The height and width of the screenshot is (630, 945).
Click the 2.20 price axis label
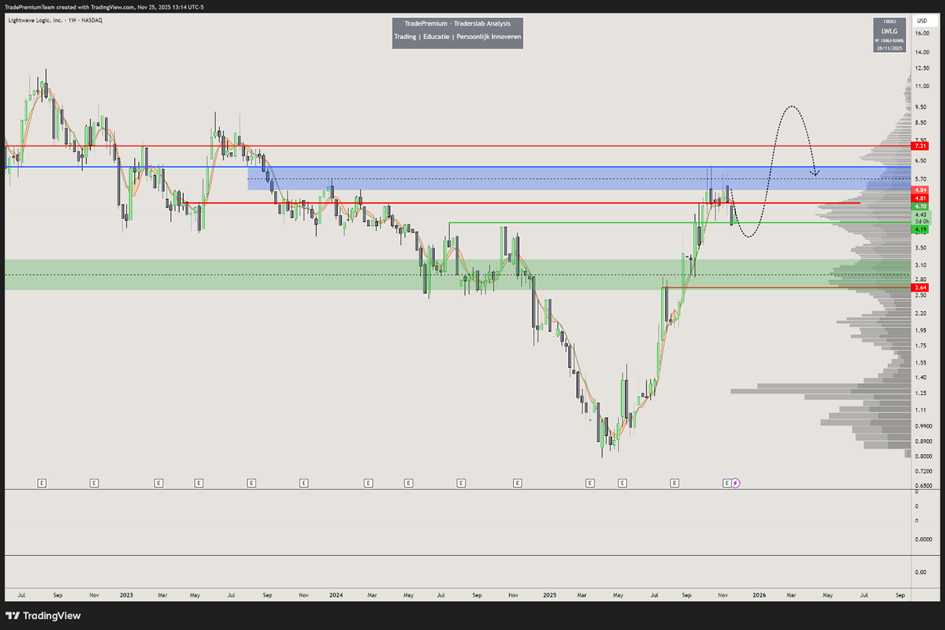pyautogui.click(x=921, y=313)
